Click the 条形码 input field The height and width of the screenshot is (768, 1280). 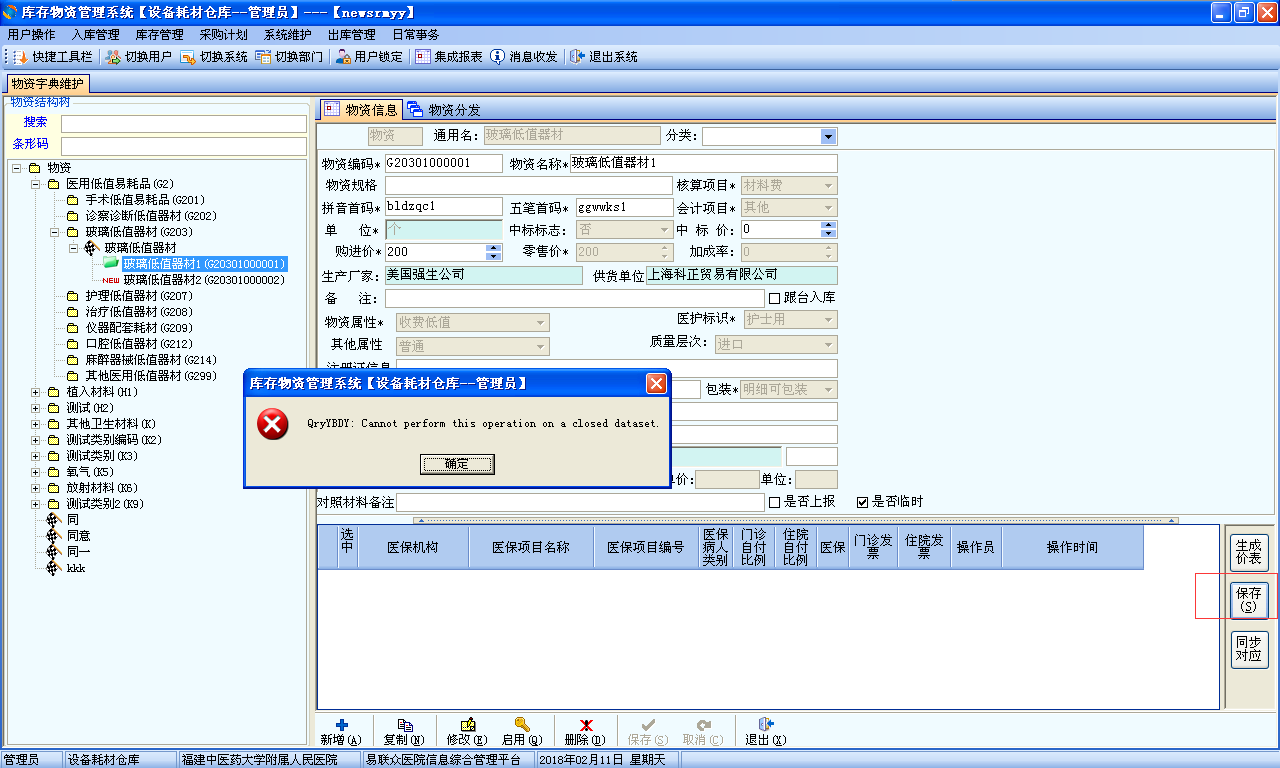(184, 146)
